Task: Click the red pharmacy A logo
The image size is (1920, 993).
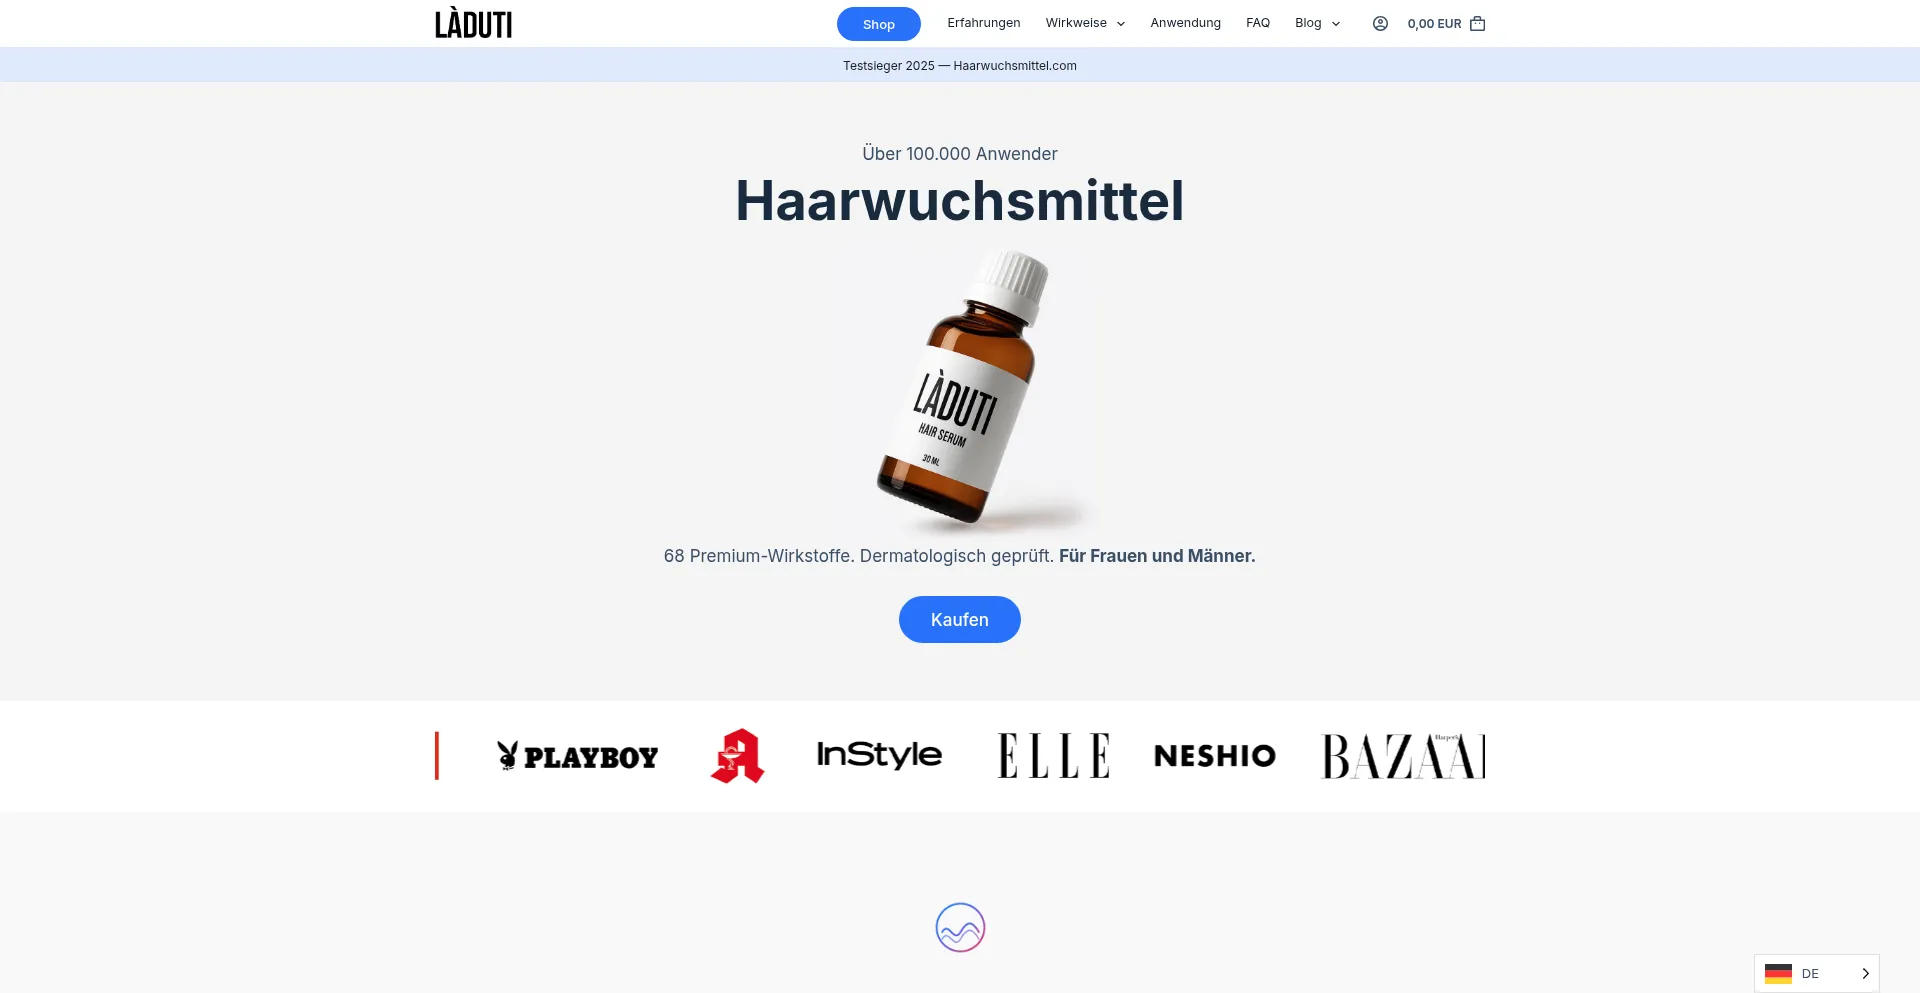Action: [737, 756]
